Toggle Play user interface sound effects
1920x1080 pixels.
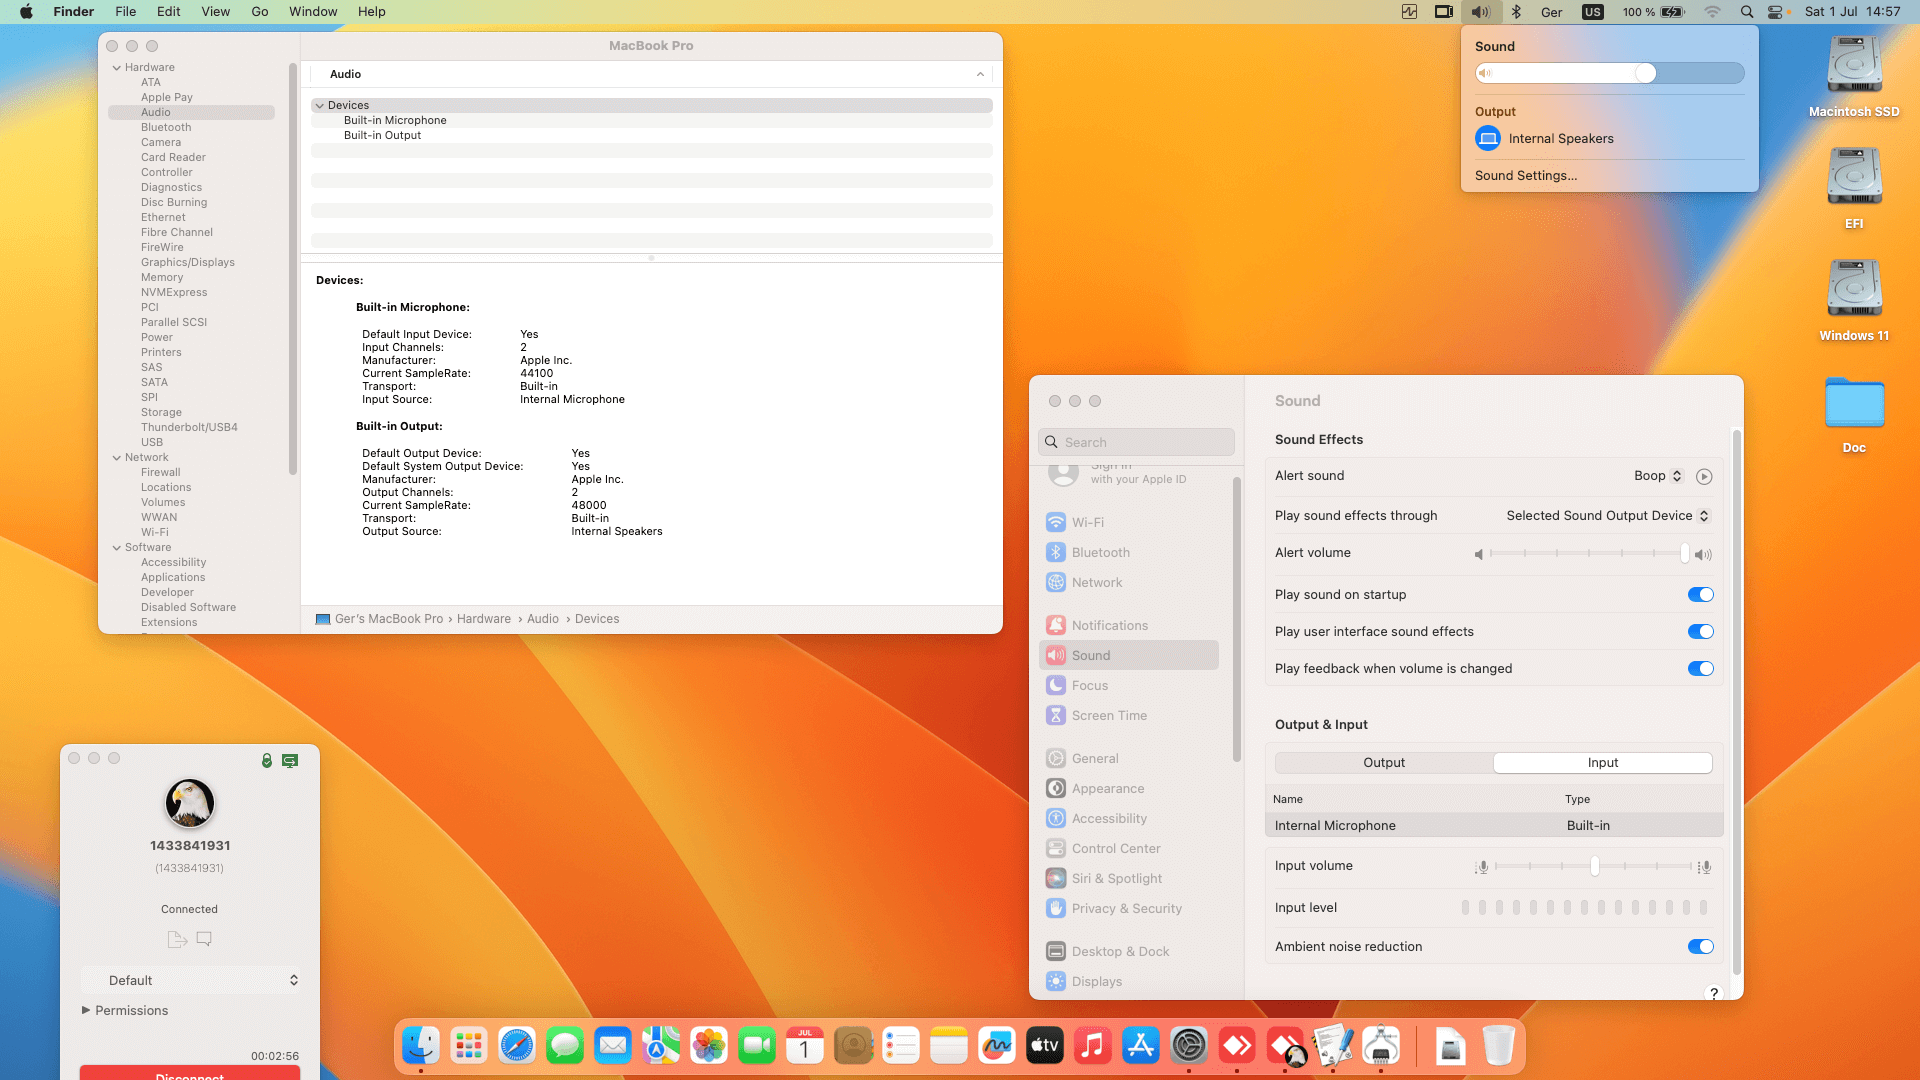pos(1700,632)
